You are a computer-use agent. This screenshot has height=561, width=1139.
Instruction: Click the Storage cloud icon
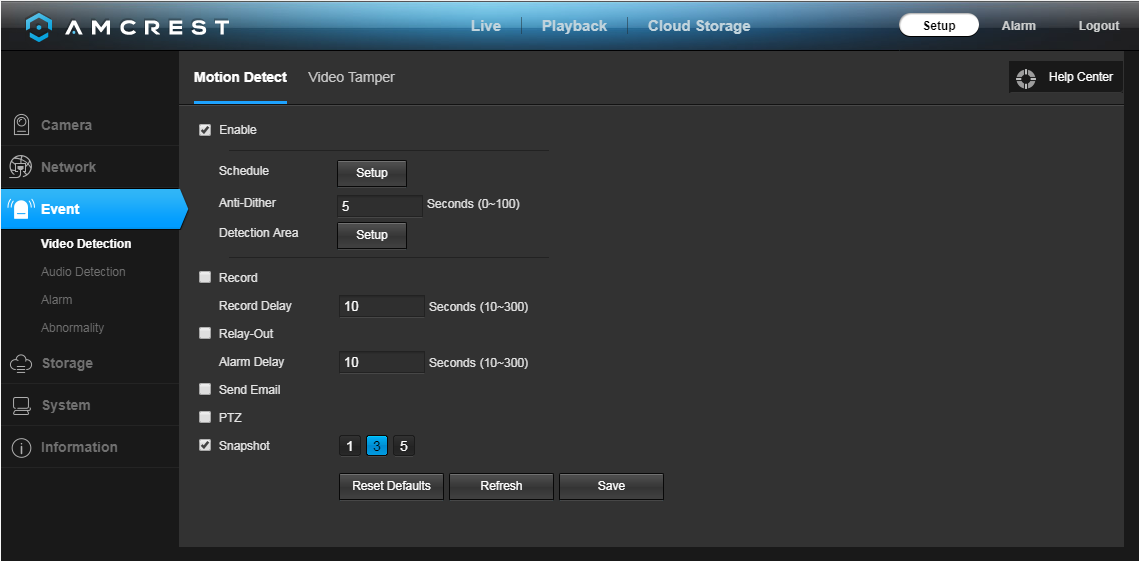tap(21, 363)
